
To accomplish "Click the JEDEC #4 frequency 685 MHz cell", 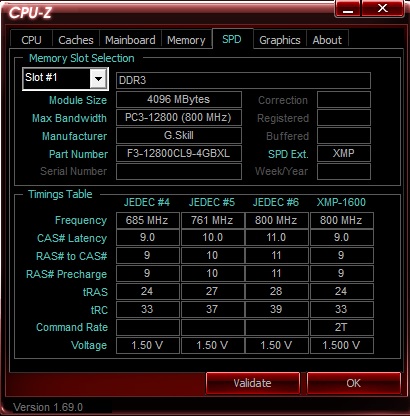I will (x=147, y=220).
